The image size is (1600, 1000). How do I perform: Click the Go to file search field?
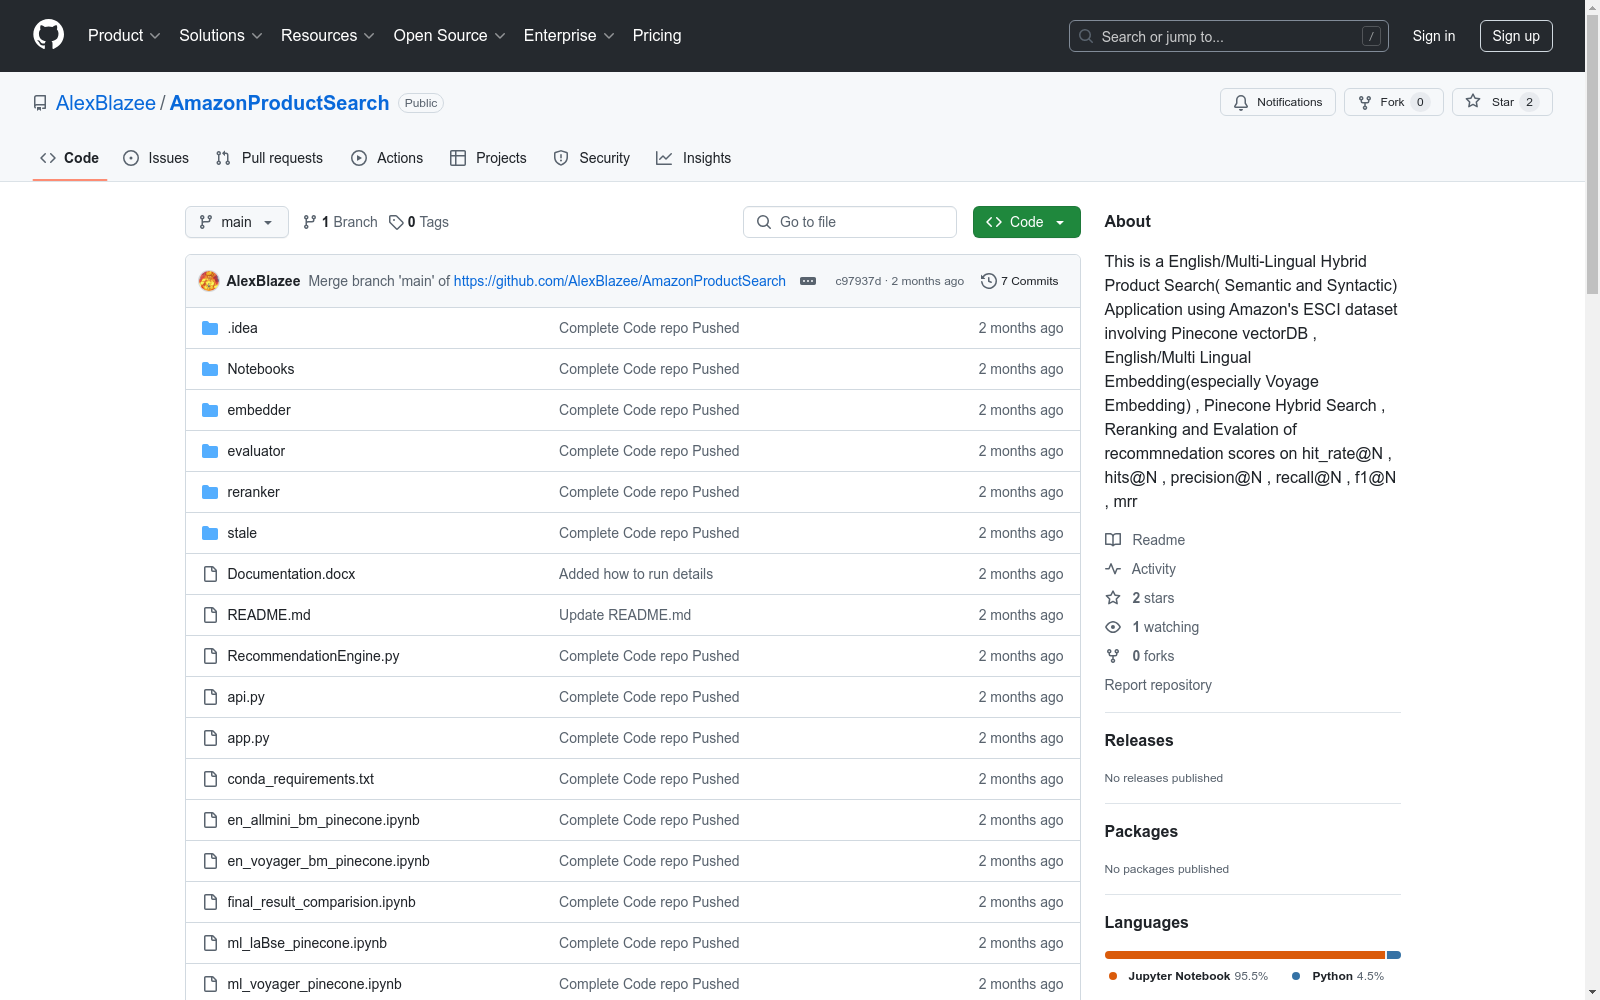pyautogui.click(x=850, y=222)
